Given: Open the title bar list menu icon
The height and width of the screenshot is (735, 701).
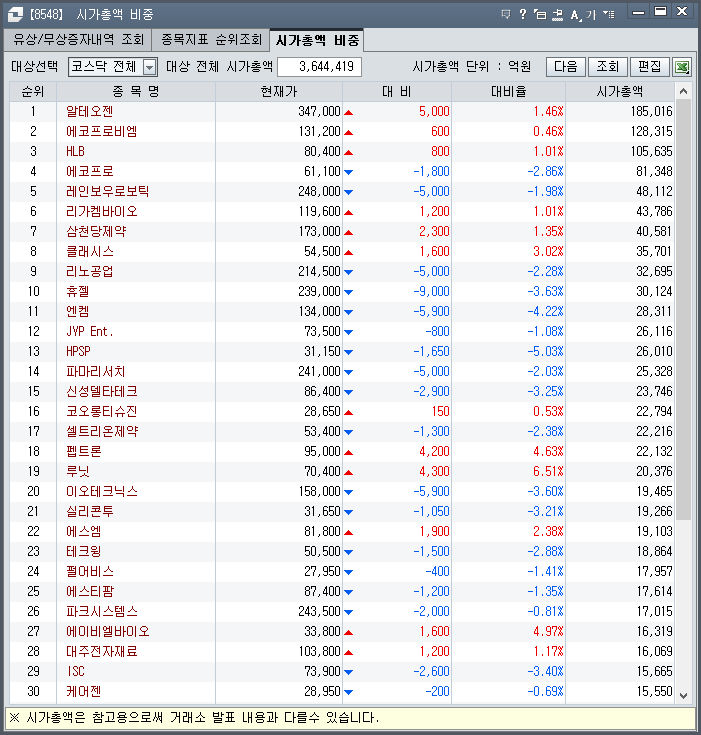Looking at the screenshot, I should coord(609,15).
